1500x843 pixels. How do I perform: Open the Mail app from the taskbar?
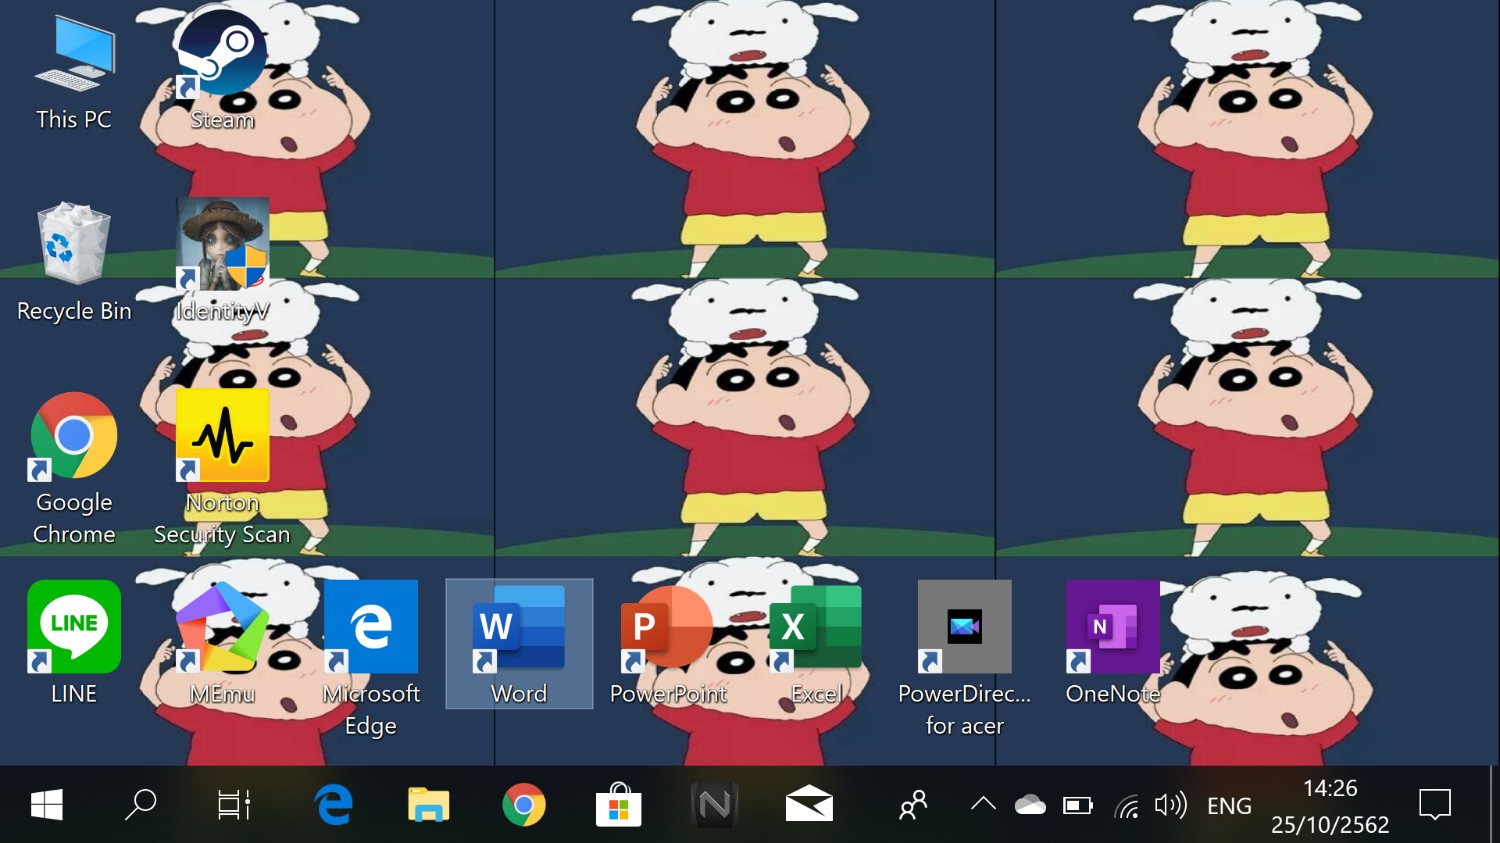(x=809, y=805)
